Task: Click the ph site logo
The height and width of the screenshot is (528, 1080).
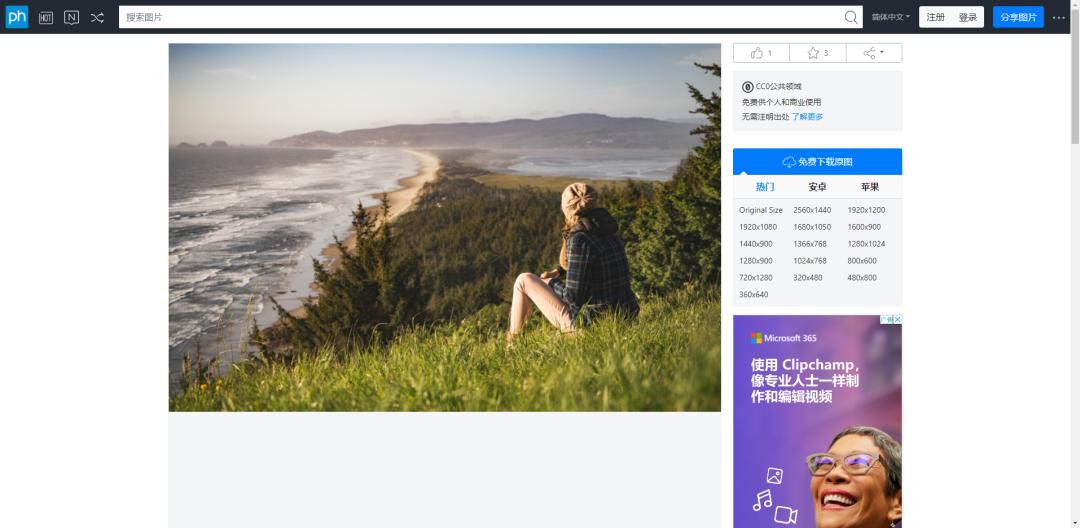Action: coord(17,17)
